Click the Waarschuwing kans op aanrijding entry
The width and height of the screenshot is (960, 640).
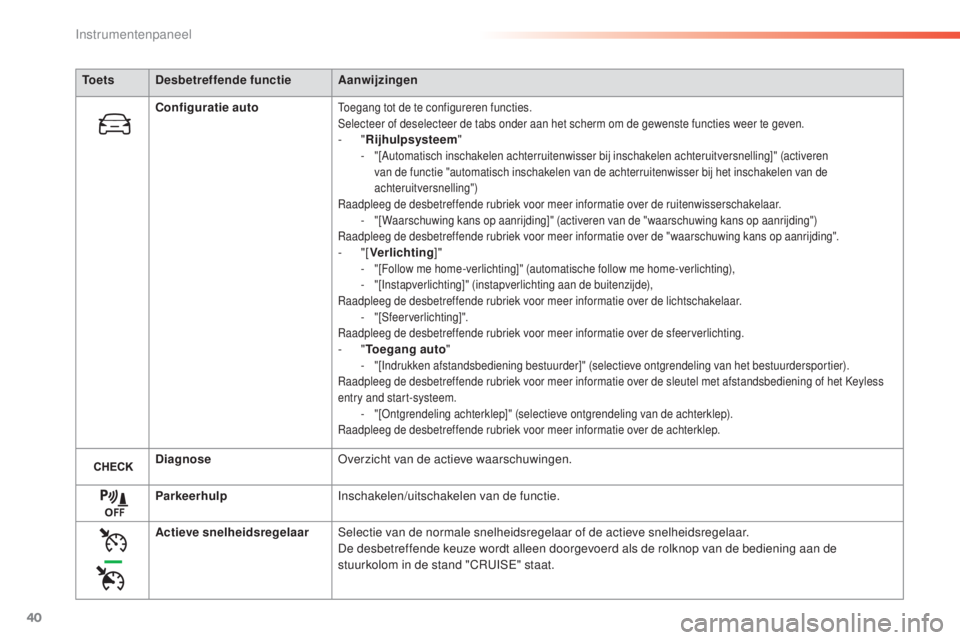pyautogui.click(x=595, y=220)
